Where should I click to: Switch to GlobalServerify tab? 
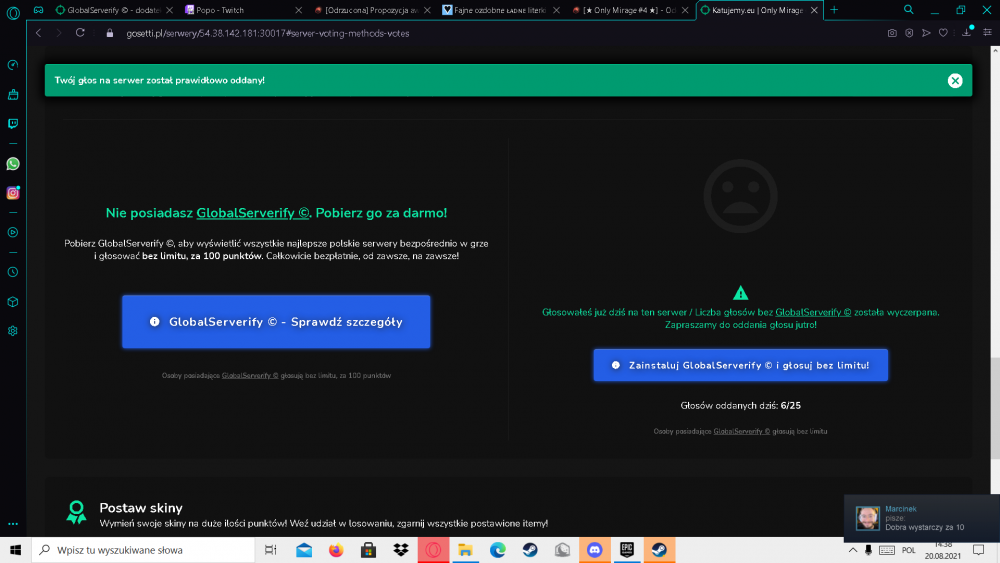[x=114, y=10]
